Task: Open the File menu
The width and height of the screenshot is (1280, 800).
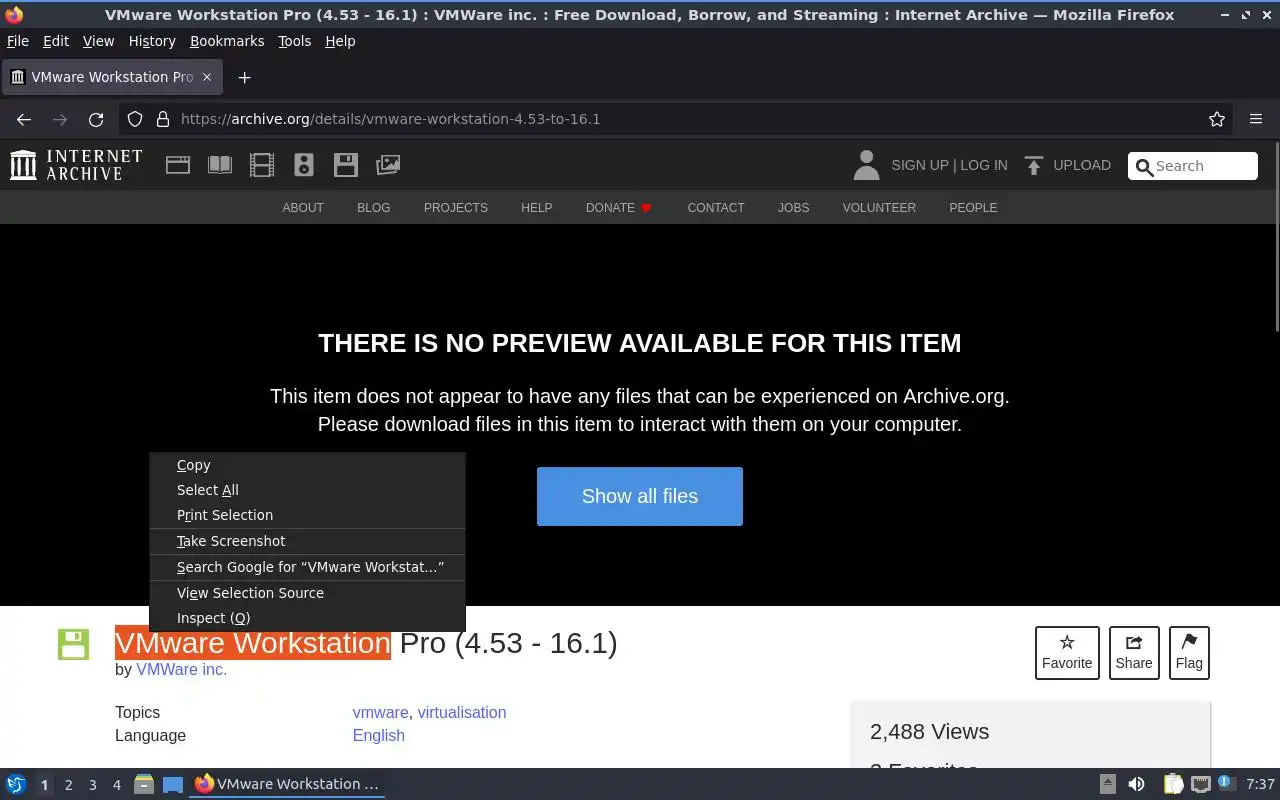Action: coord(18,41)
